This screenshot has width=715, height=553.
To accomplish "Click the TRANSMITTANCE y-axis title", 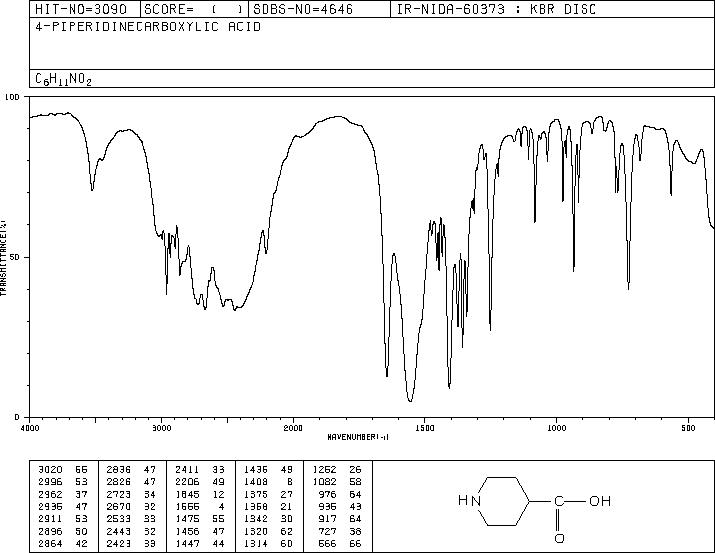I will click(x=3, y=258).
